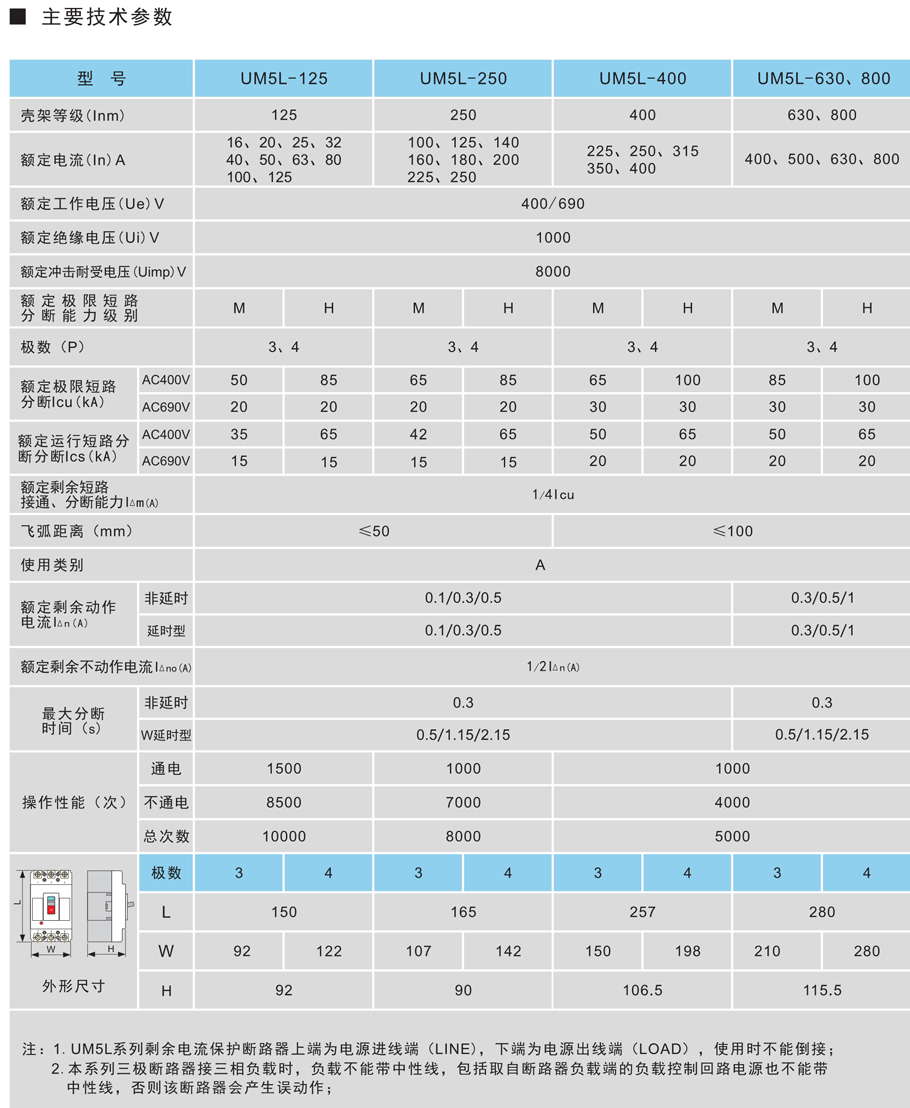Viewport: 910px width, 1108px height.
Task: Select the UM5L-125 column header
Action: point(283,78)
